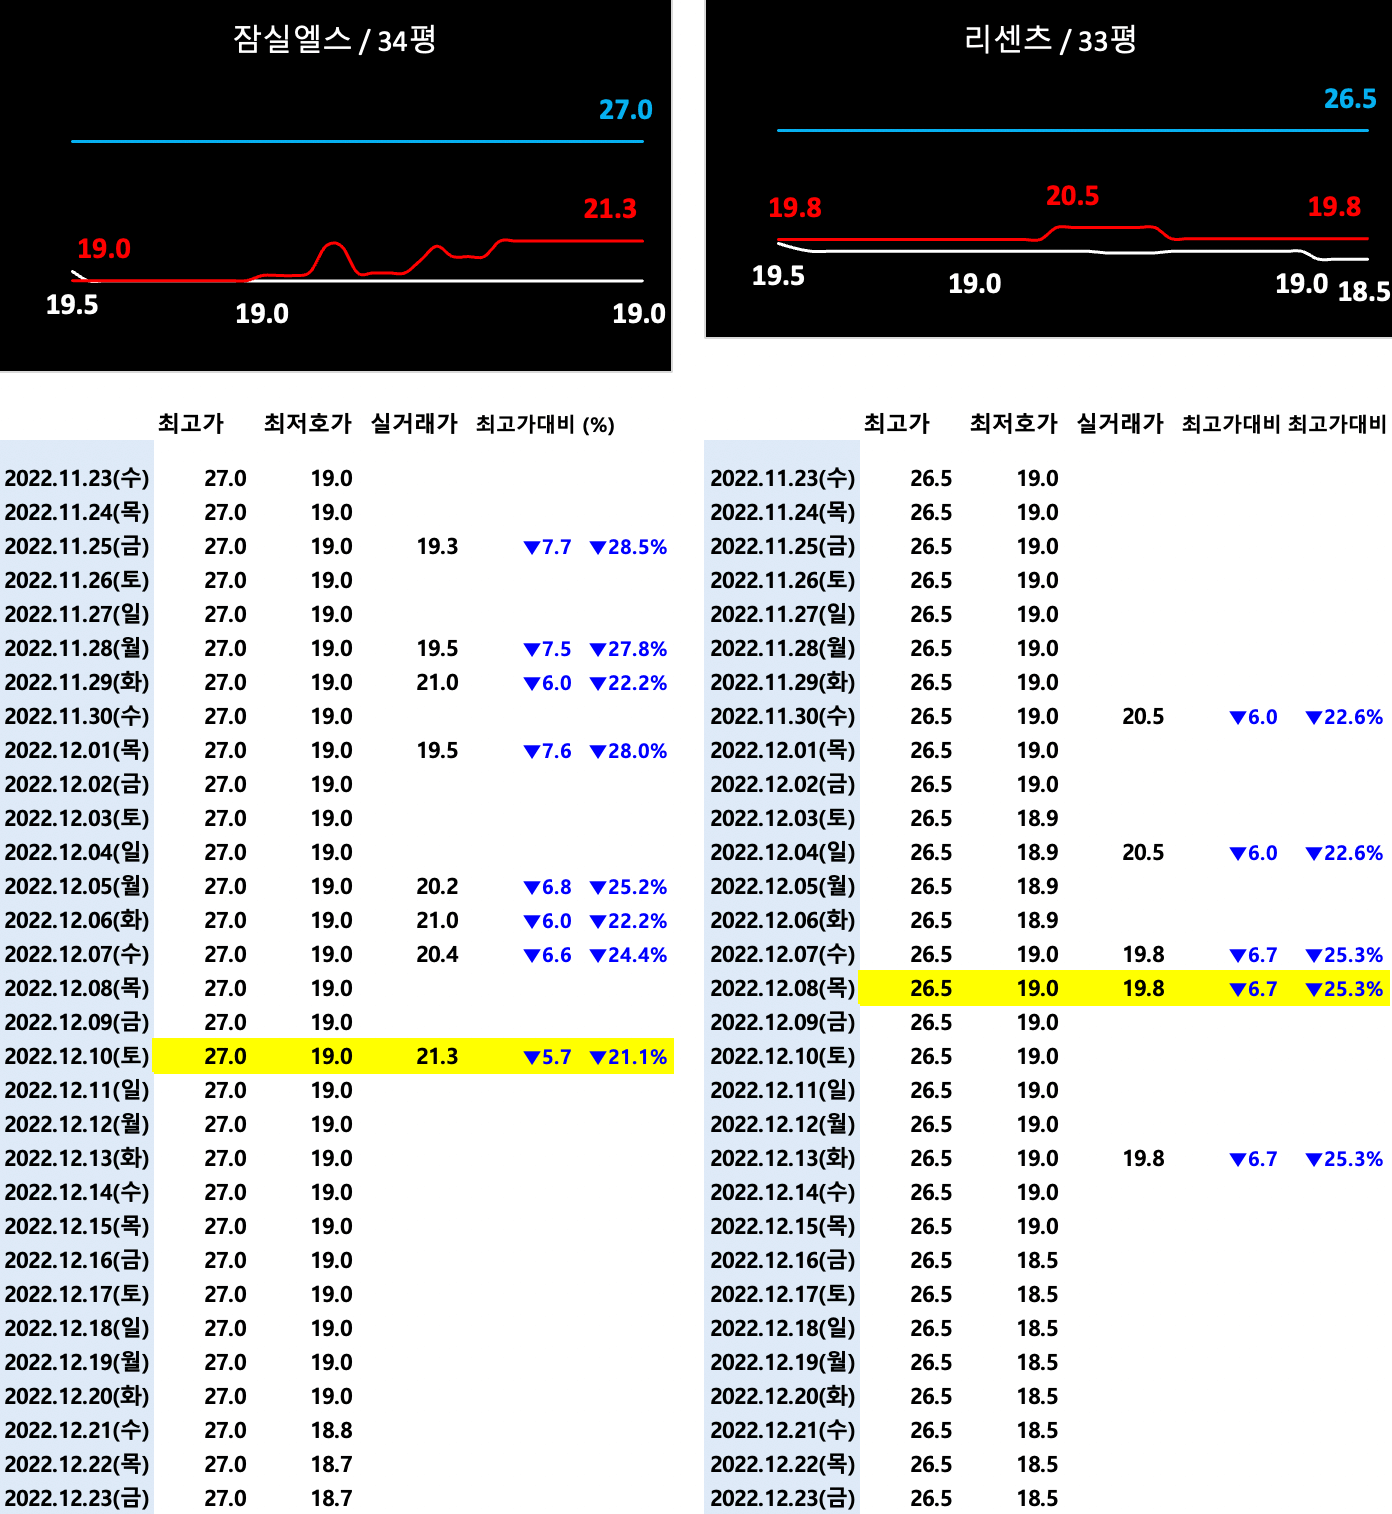
Task: Click 20.5 on 리센츠 2022.11.30(수) row
Action: pyautogui.click(x=1143, y=717)
